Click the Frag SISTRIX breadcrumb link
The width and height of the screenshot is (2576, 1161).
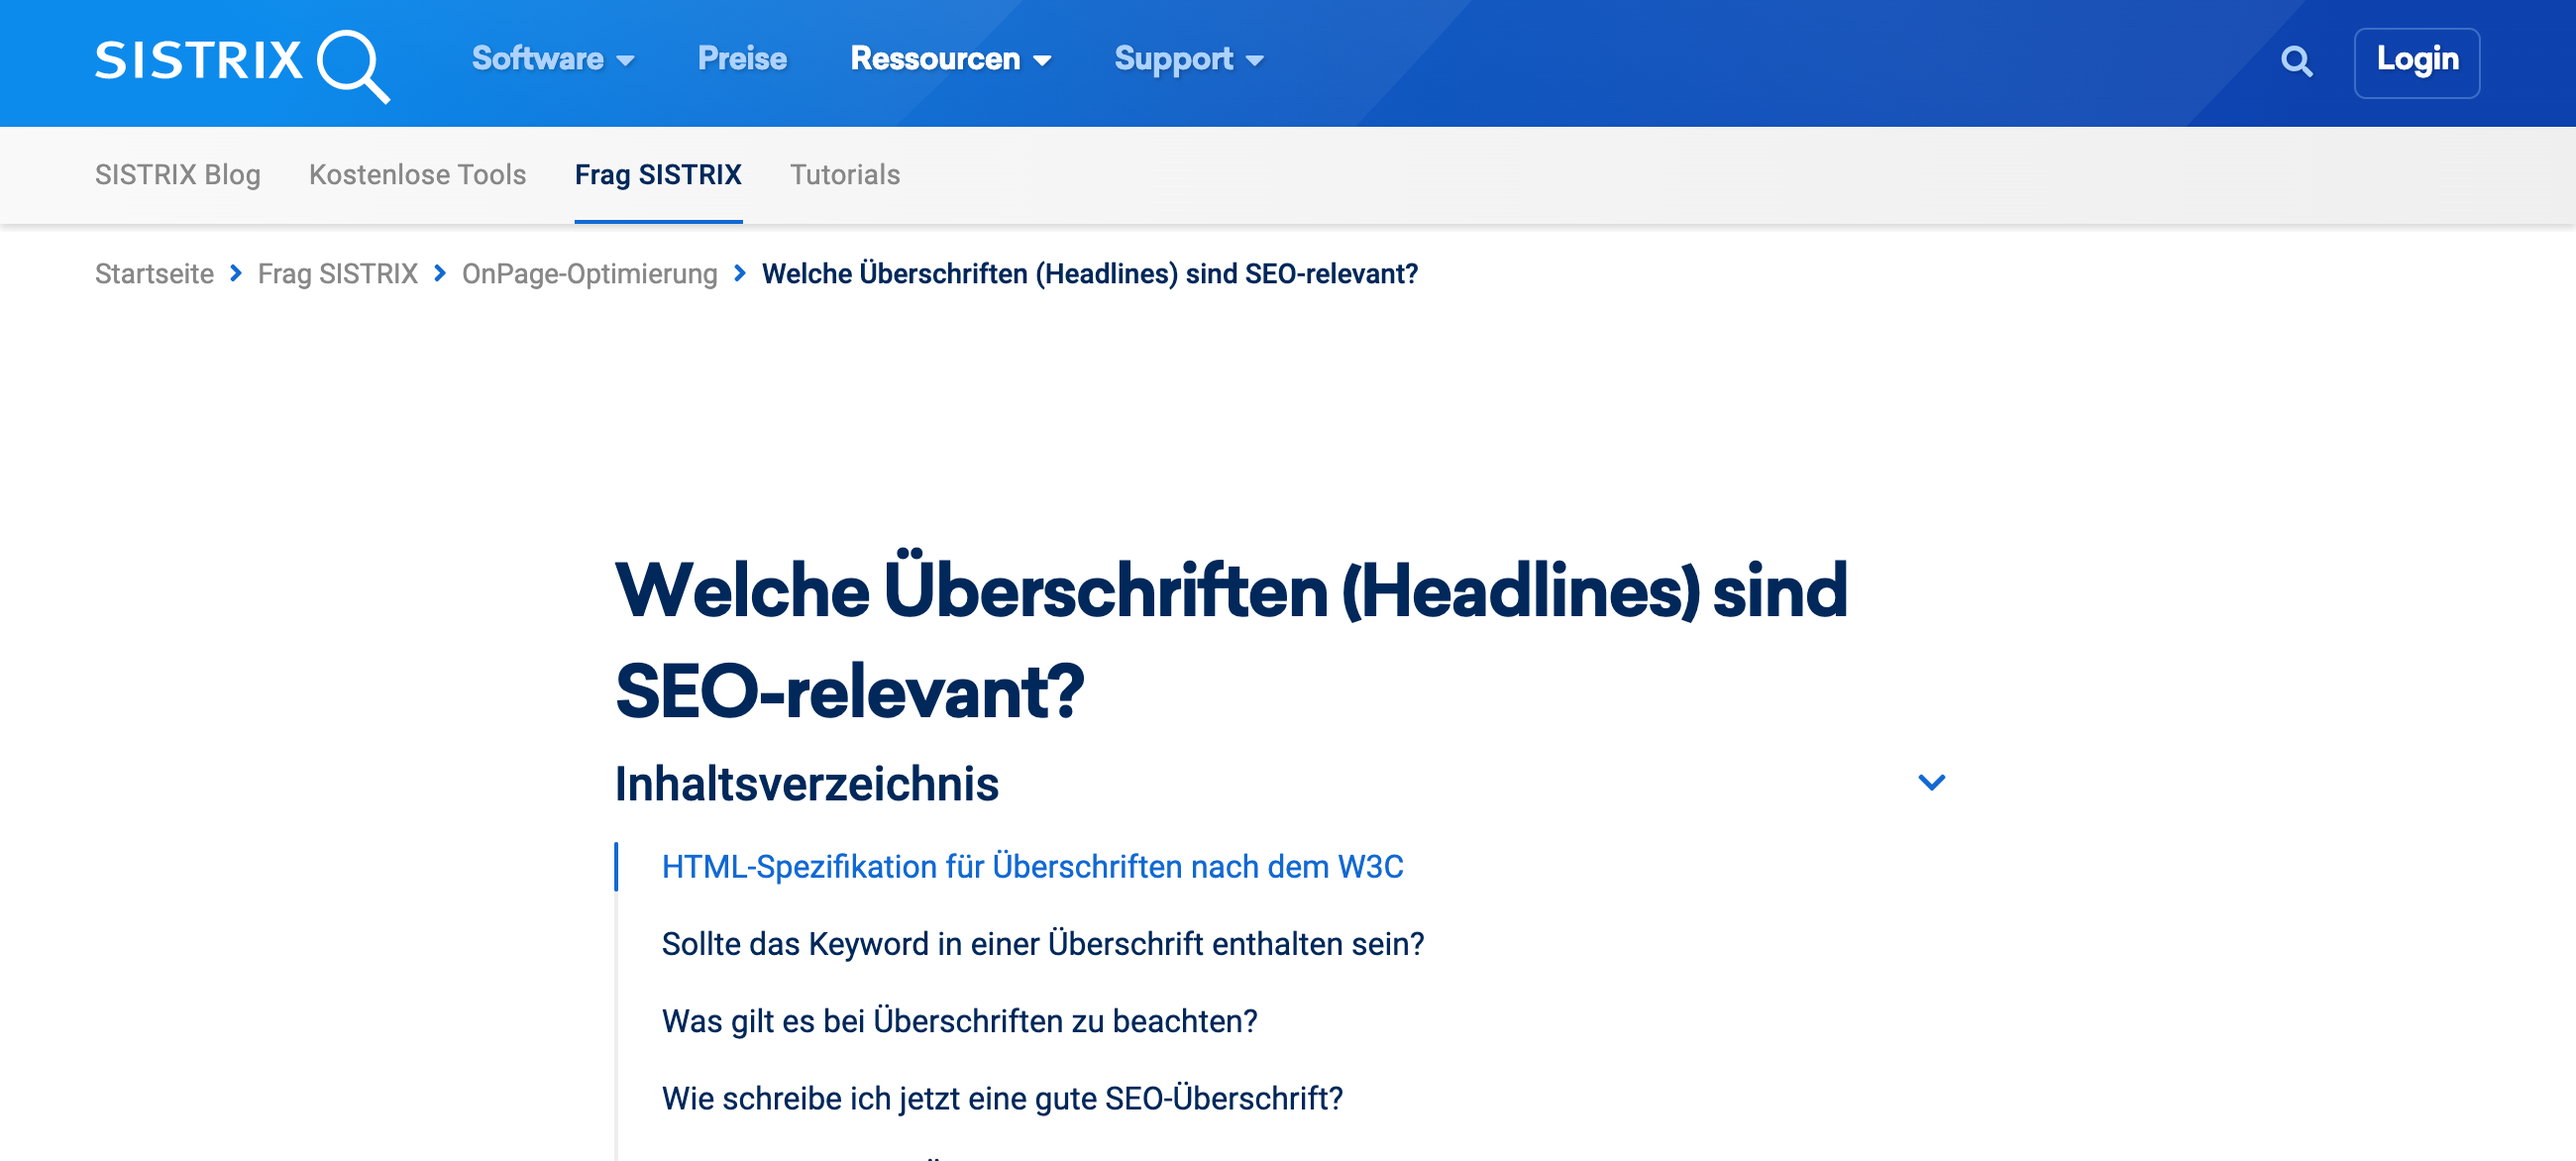[x=337, y=274]
